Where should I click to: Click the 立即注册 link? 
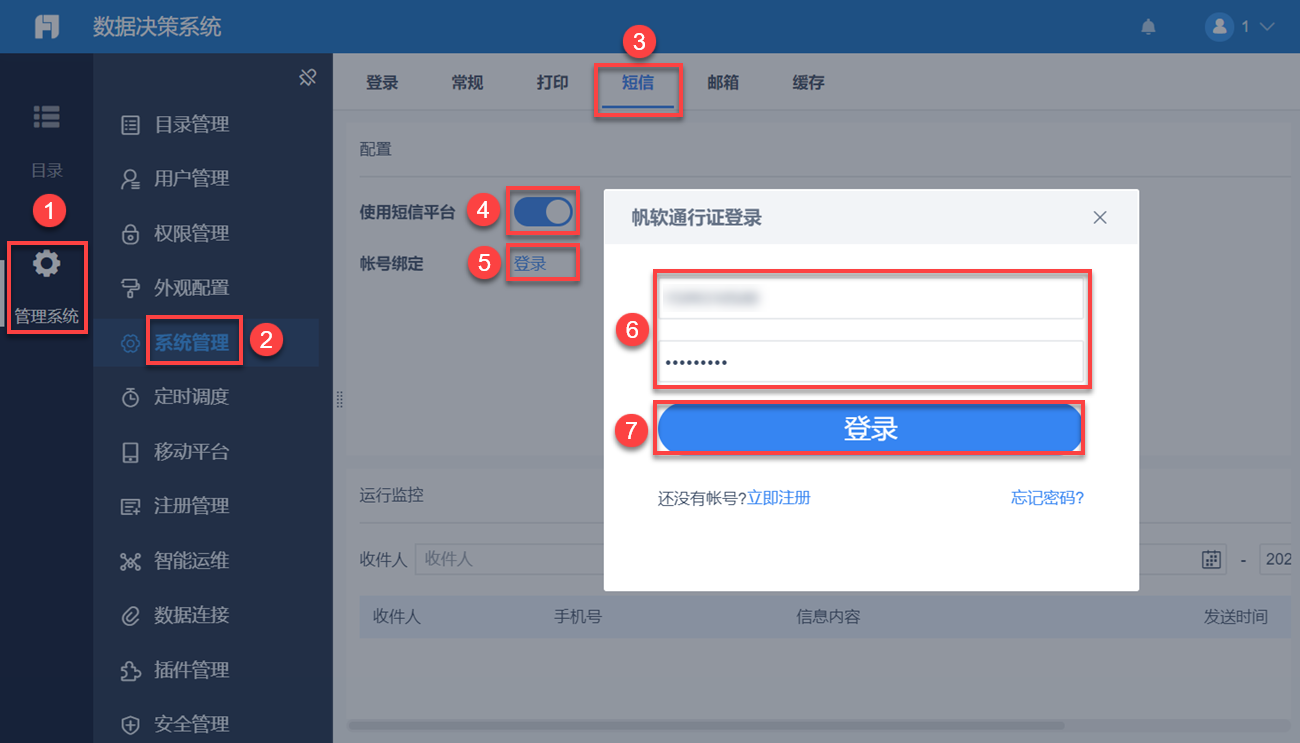click(x=779, y=497)
